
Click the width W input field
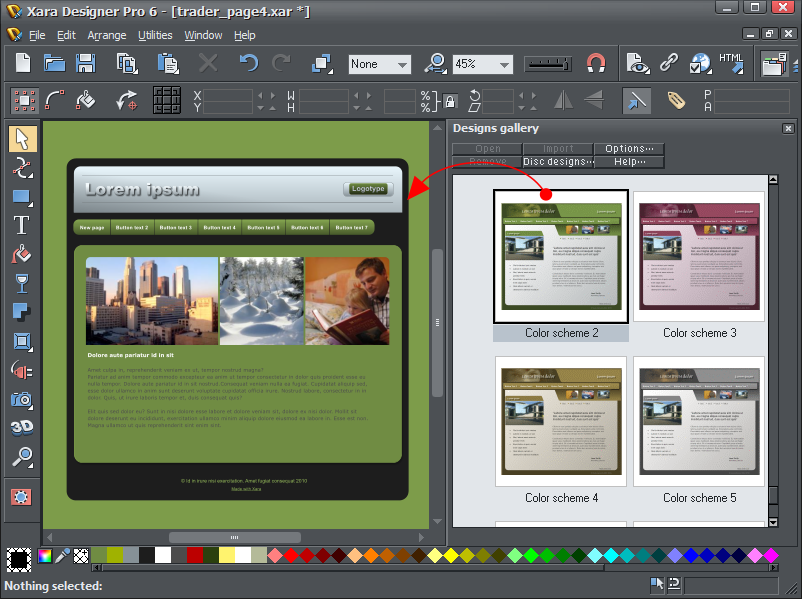pos(324,96)
